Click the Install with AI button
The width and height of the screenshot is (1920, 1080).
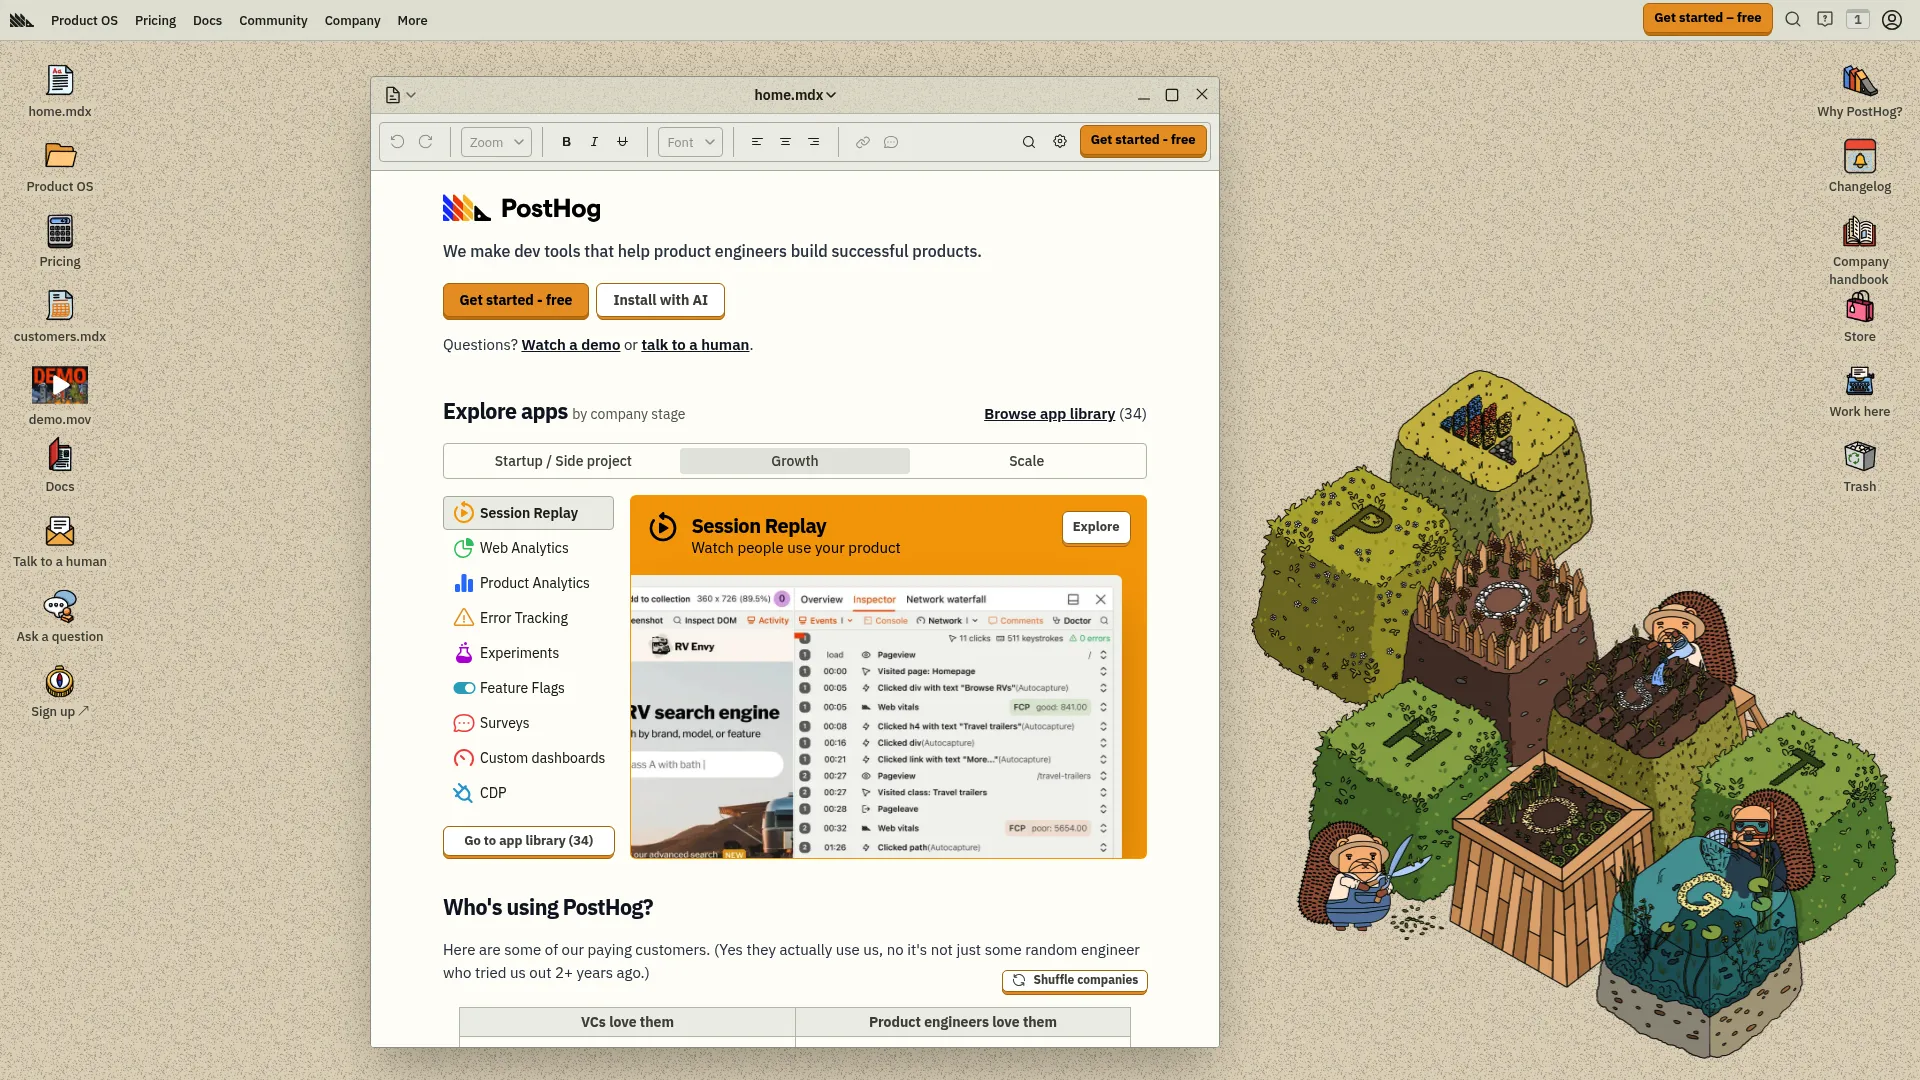coord(660,300)
